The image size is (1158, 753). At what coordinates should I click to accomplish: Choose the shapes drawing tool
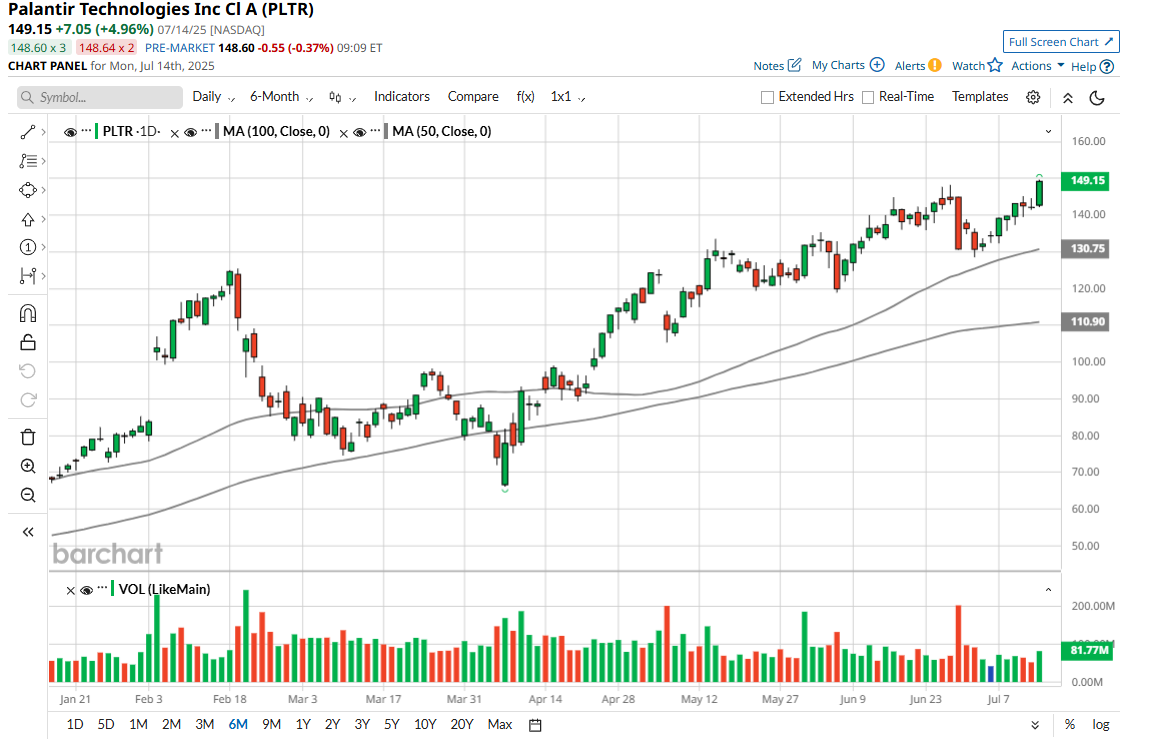27,190
